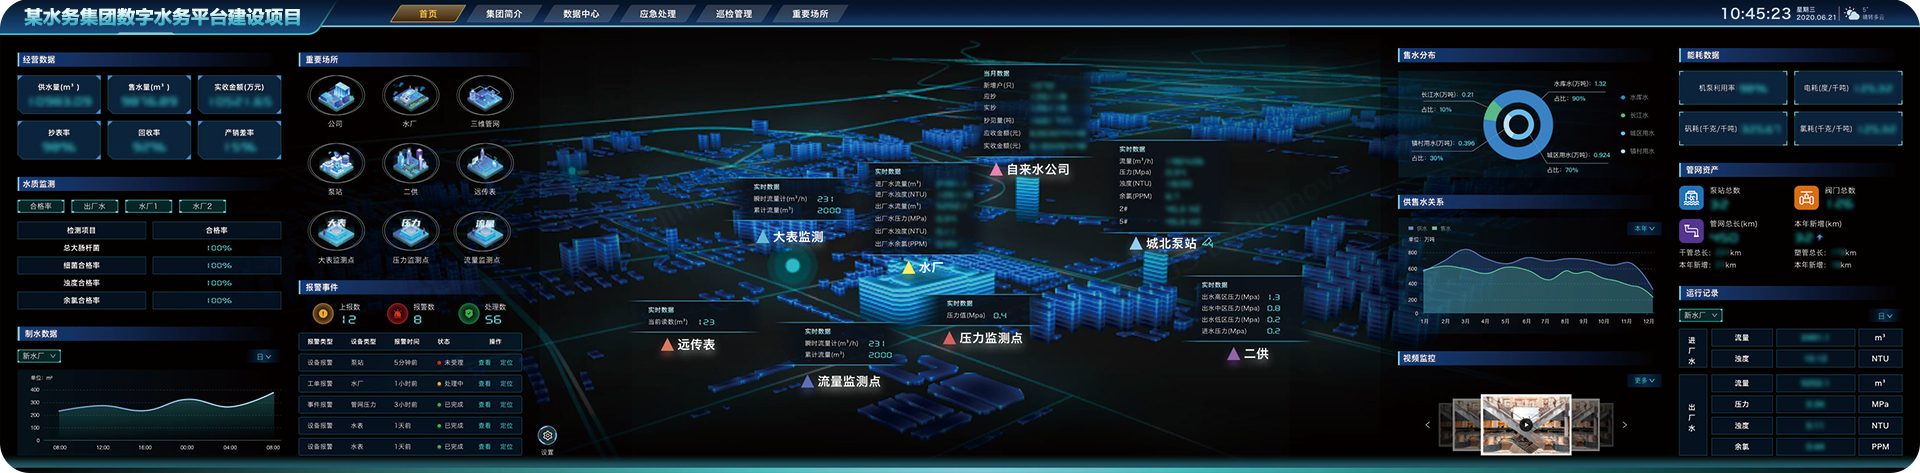
Task: Click the 城区用水 legend color dot
Action: click(1622, 133)
